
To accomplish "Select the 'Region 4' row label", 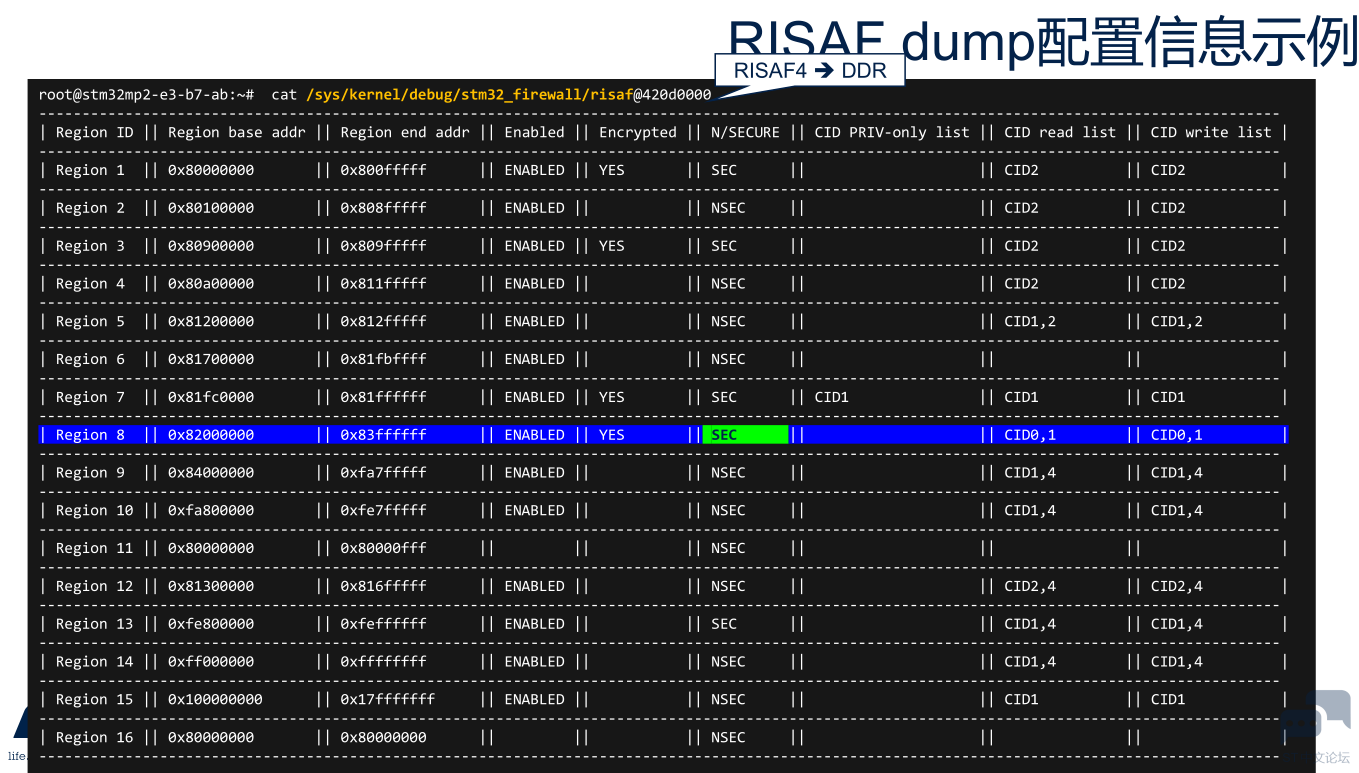I will click(x=90, y=284).
